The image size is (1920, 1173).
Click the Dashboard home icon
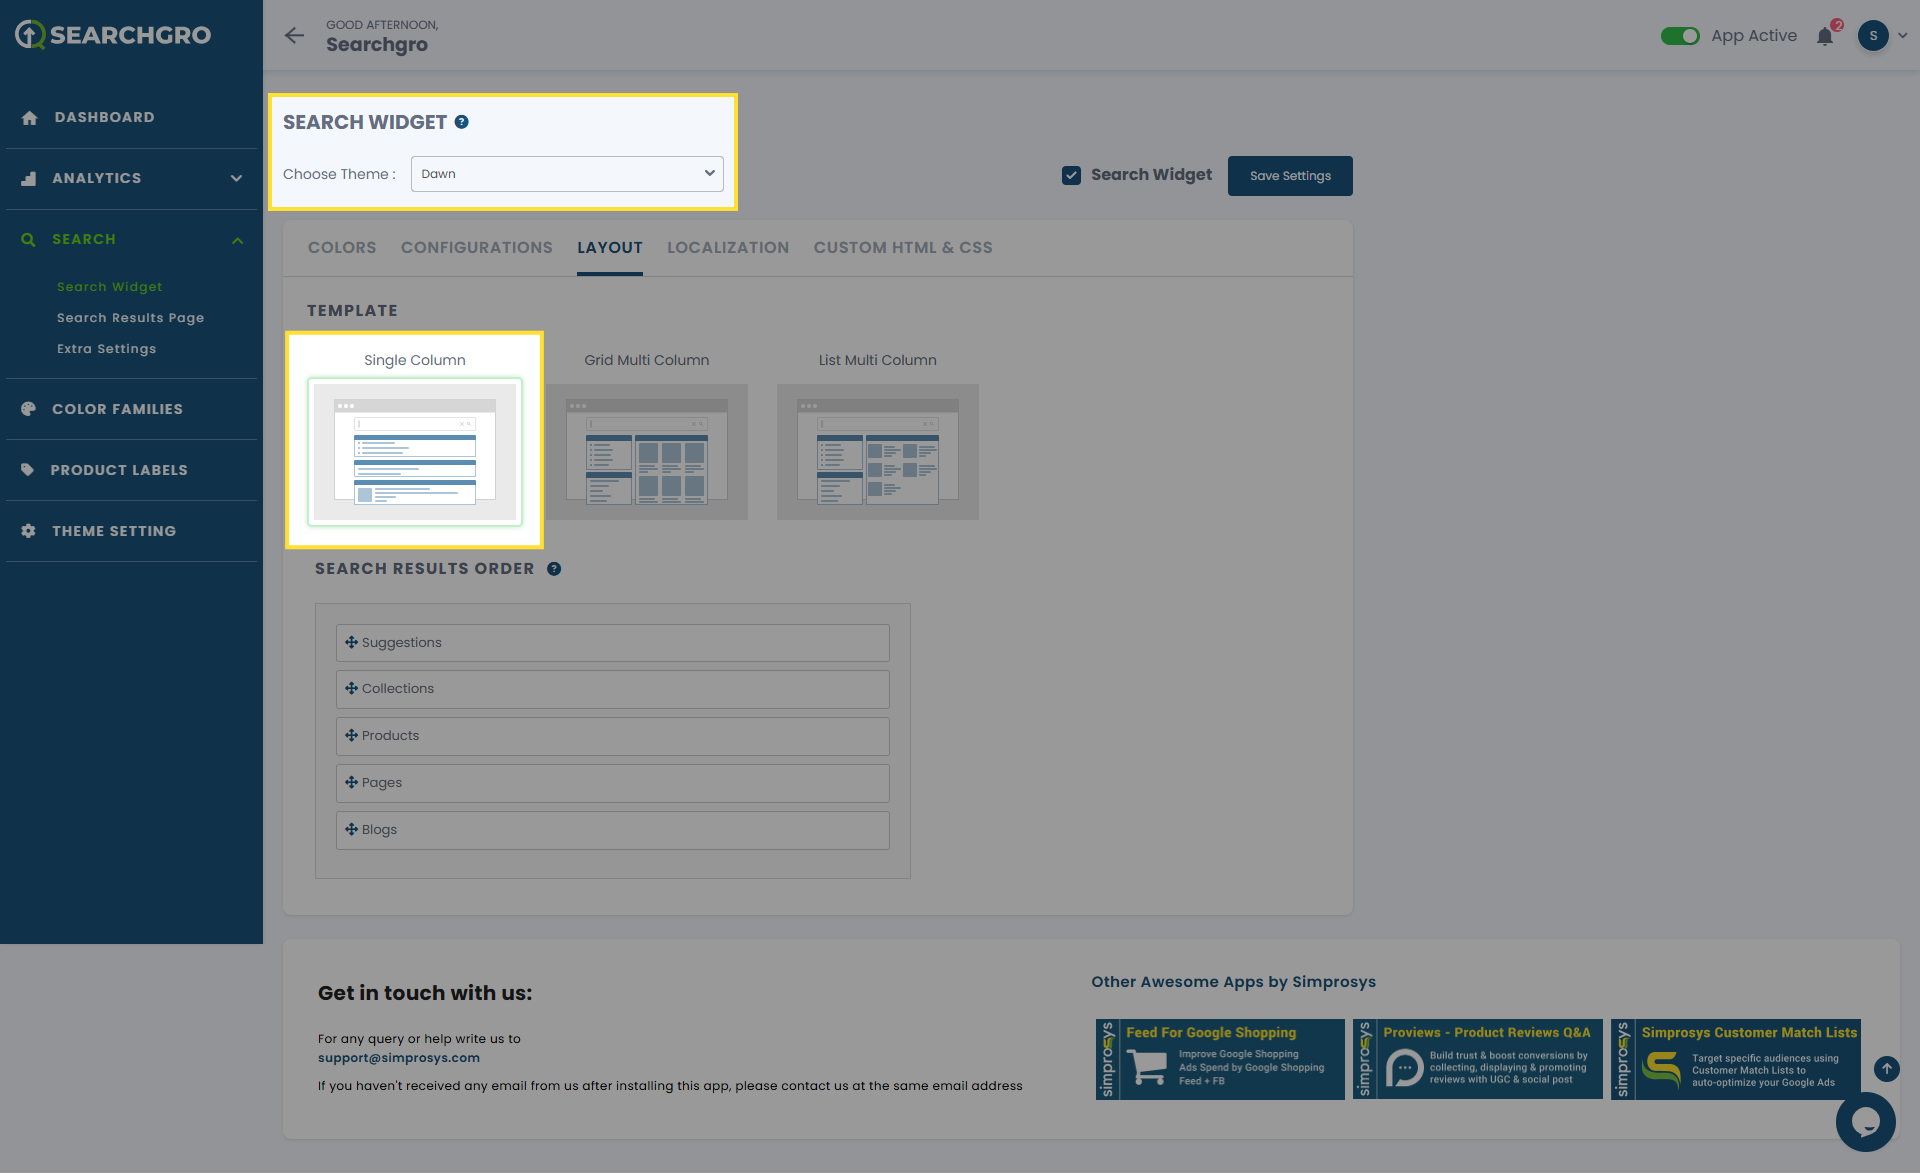click(29, 118)
